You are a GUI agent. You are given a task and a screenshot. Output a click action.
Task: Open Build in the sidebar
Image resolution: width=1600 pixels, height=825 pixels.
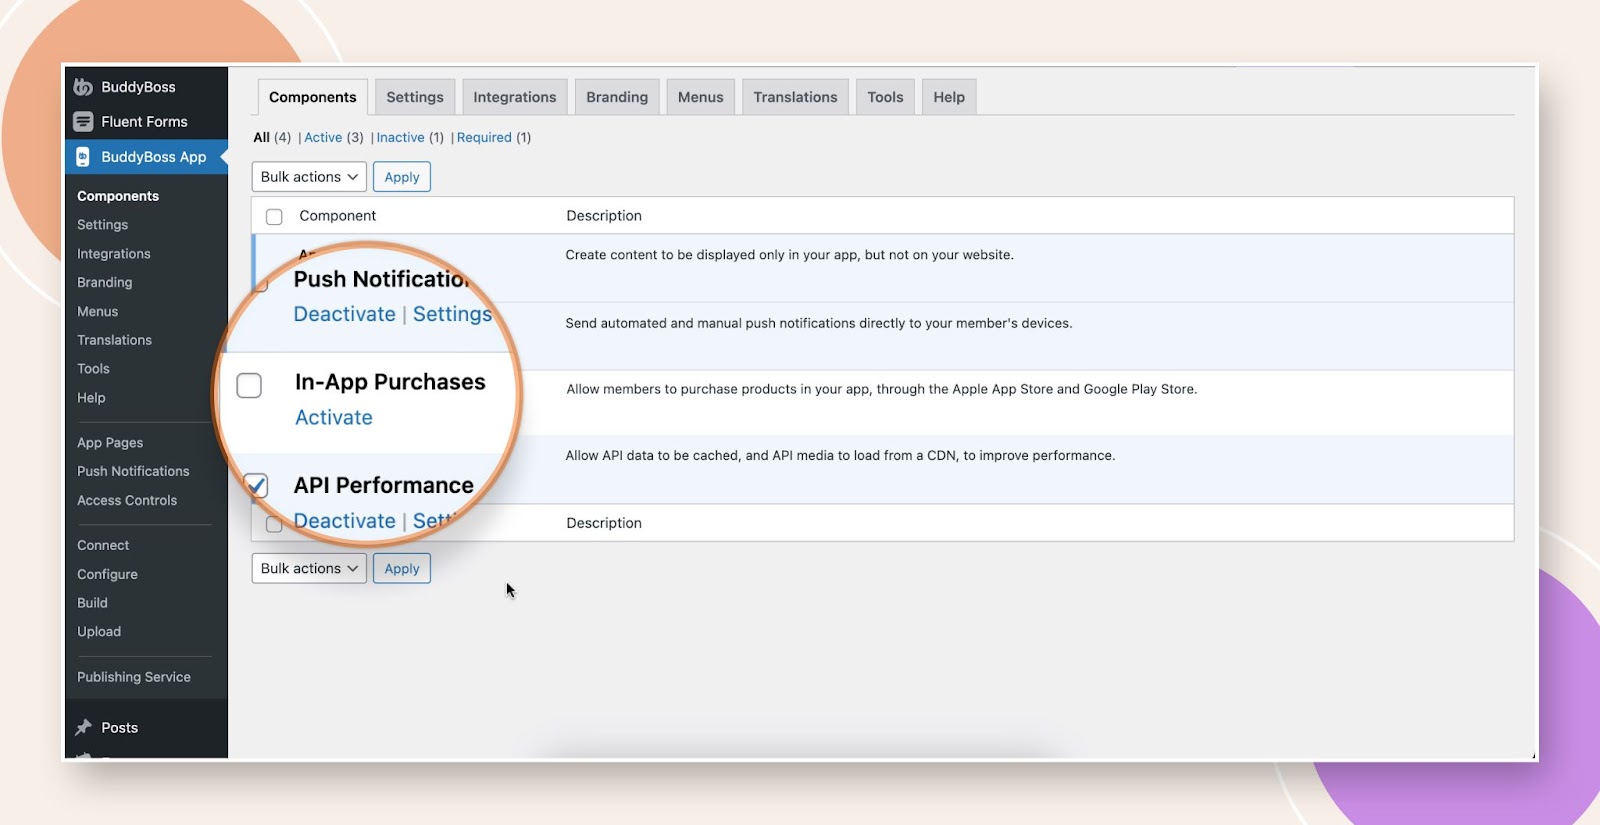coord(92,603)
